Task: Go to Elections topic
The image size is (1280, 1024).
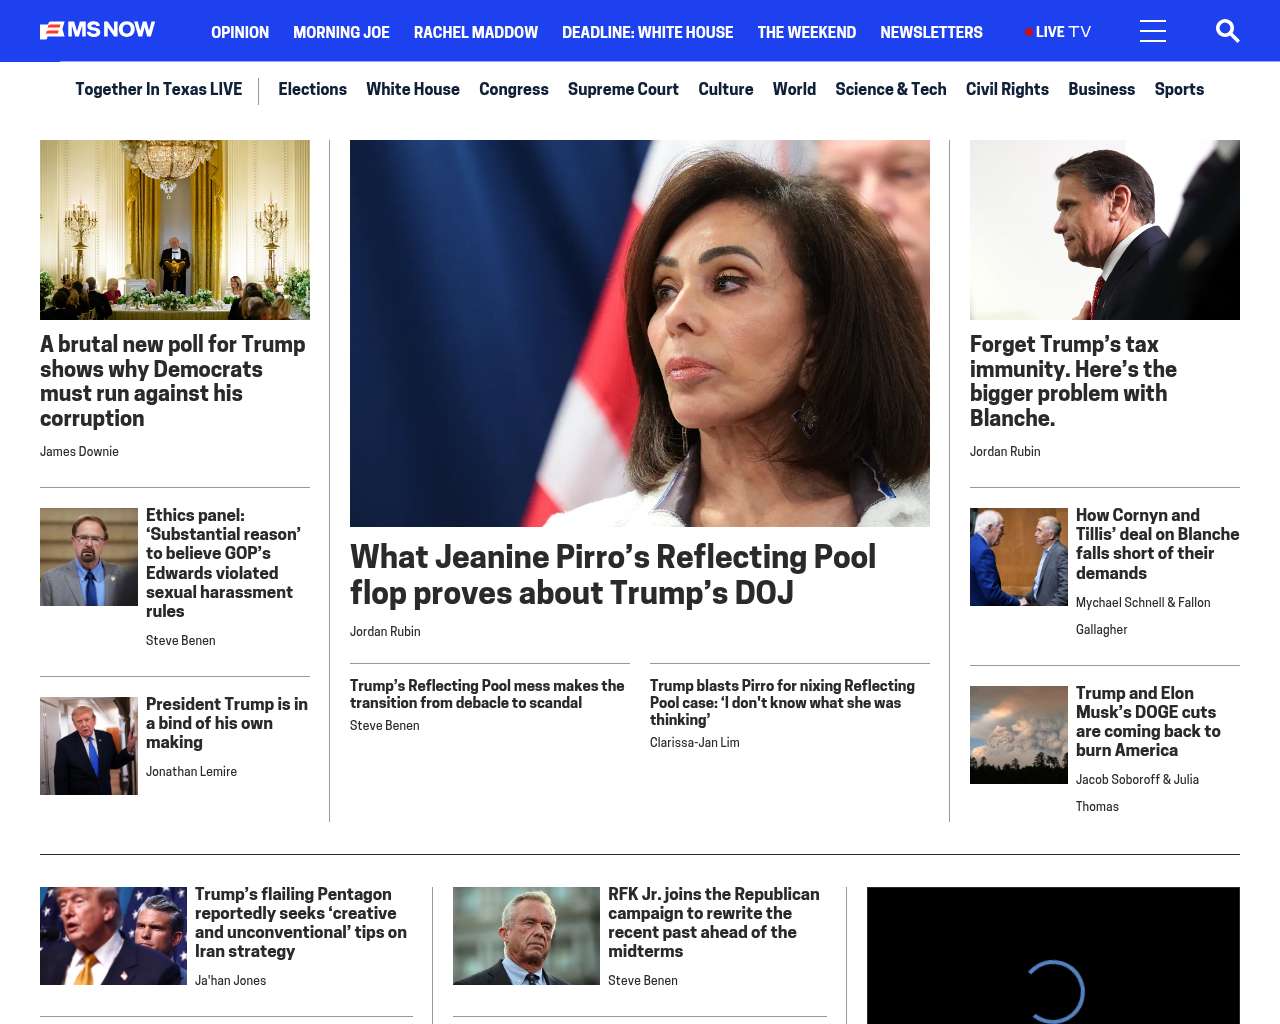Action: click(312, 89)
